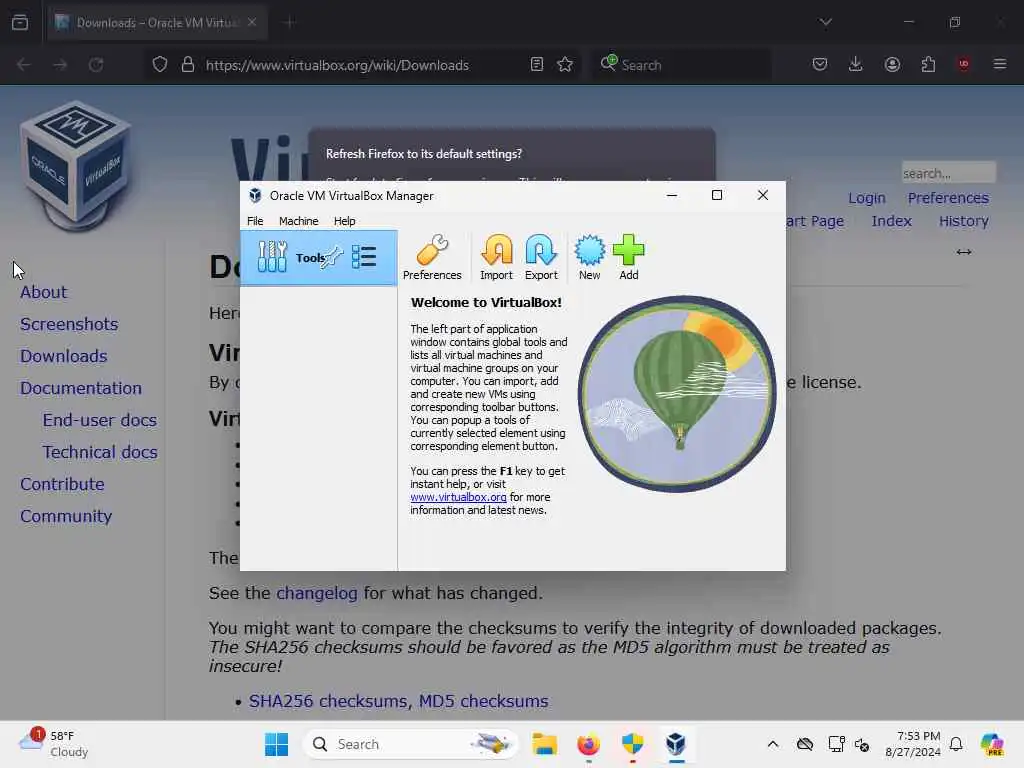Click the Firefox tracking protection shield icon

160,65
